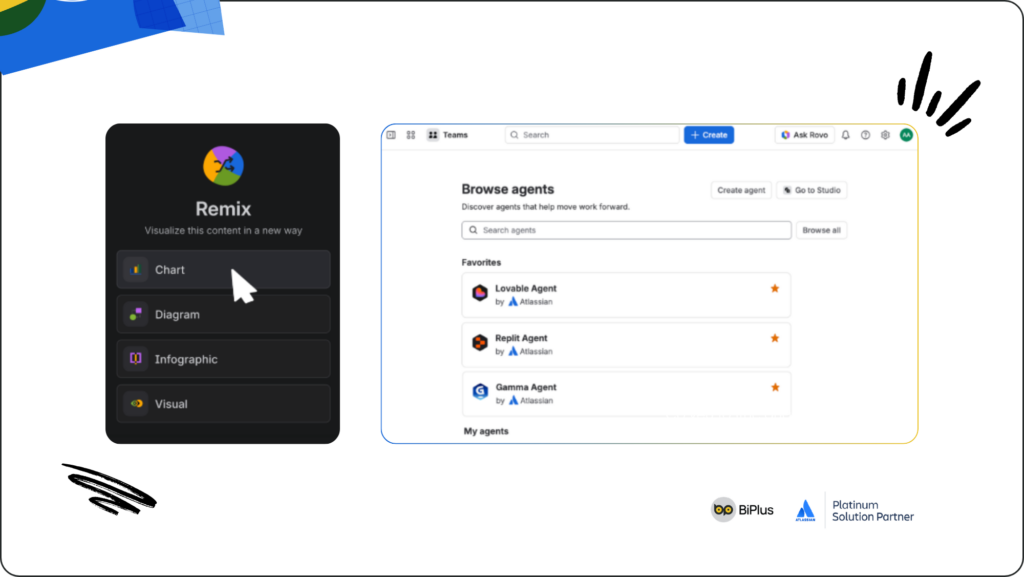Click the Browse all button

tap(821, 230)
